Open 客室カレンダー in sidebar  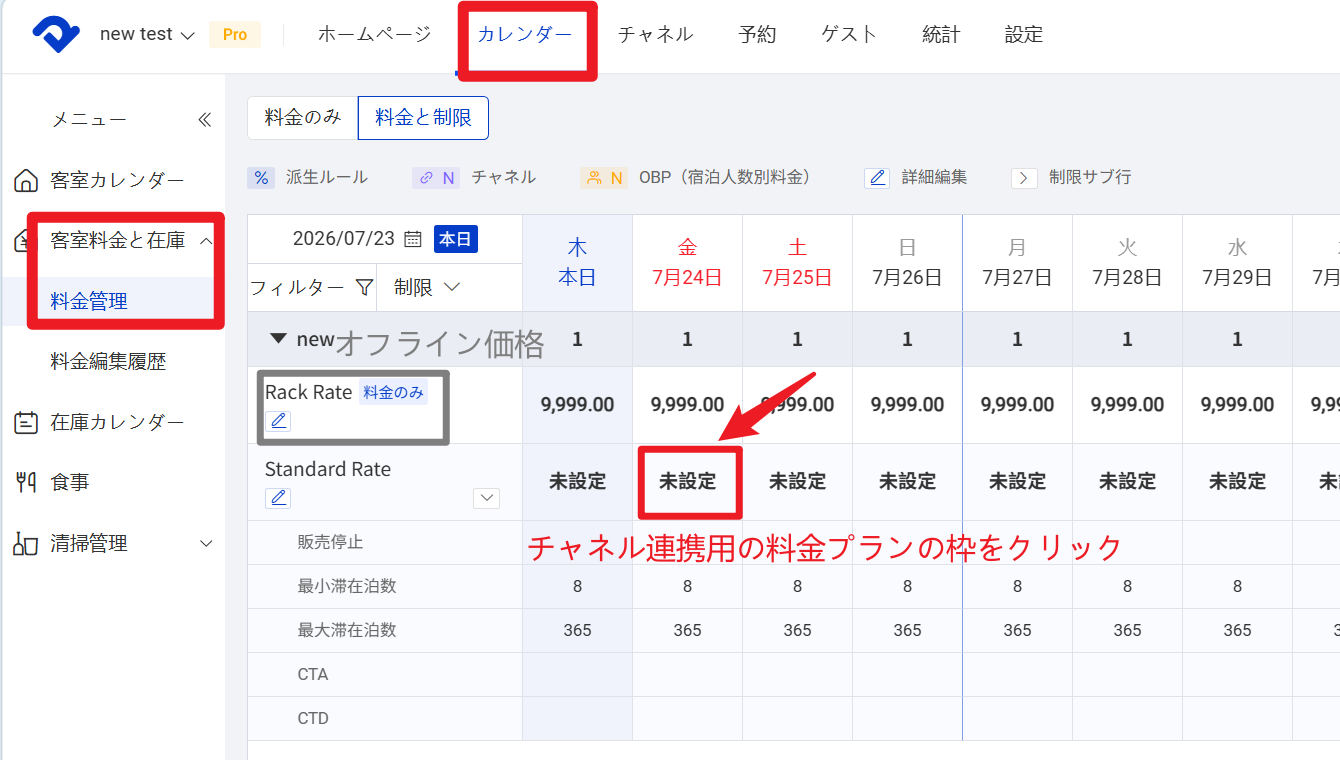[117, 181]
